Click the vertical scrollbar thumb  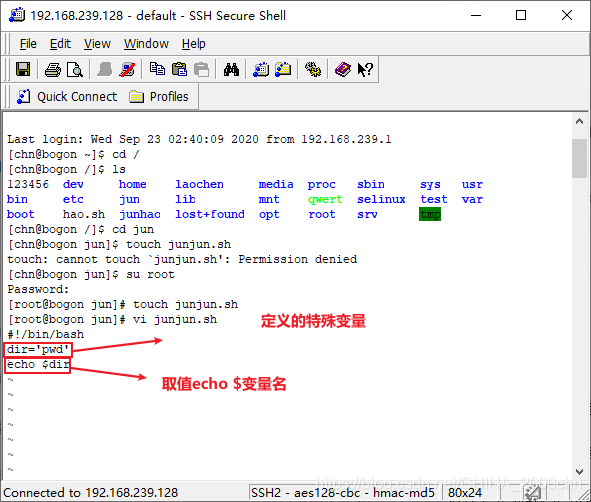click(x=579, y=158)
